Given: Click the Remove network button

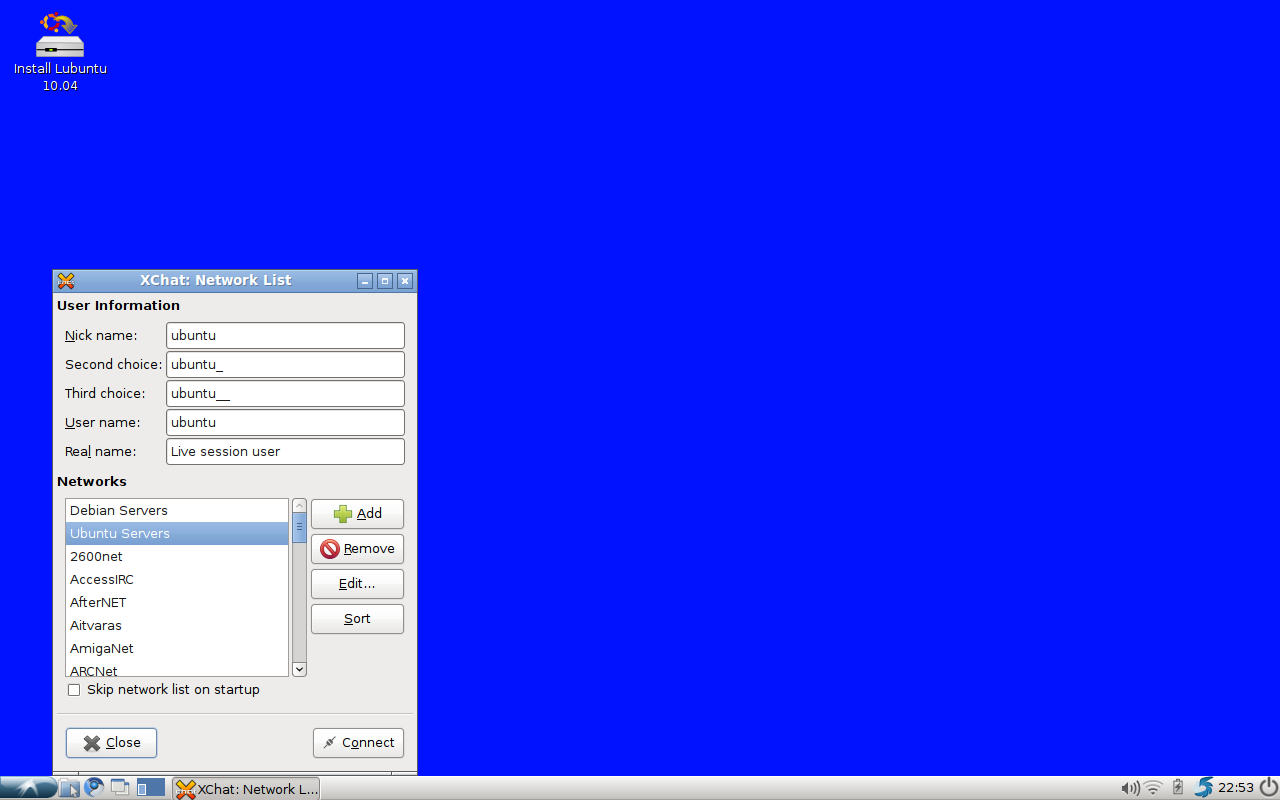Looking at the screenshot, I should click(x=357, y=549).
